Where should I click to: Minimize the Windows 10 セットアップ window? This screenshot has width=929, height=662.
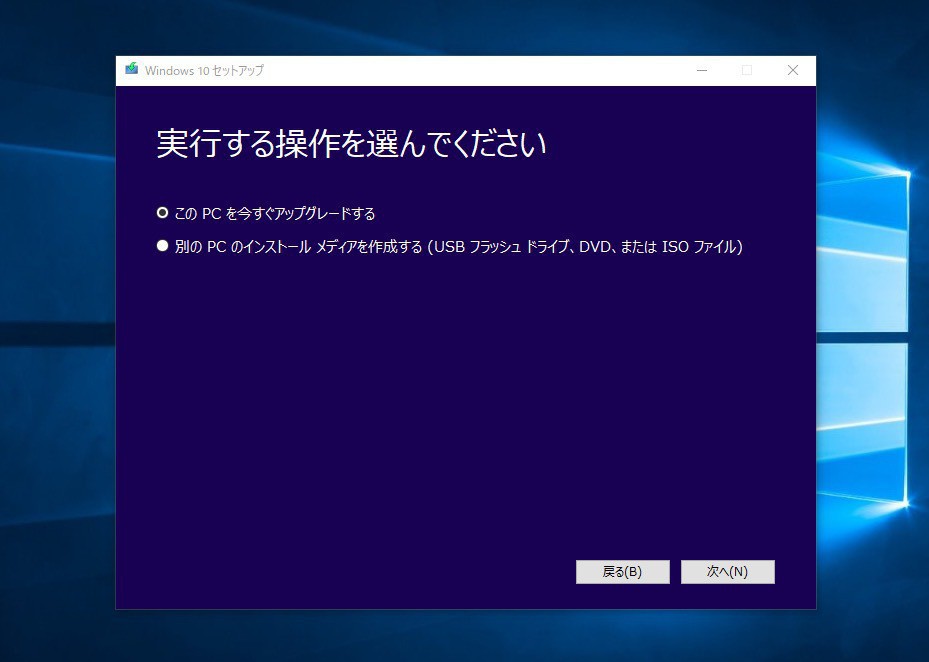click(702, 71)
